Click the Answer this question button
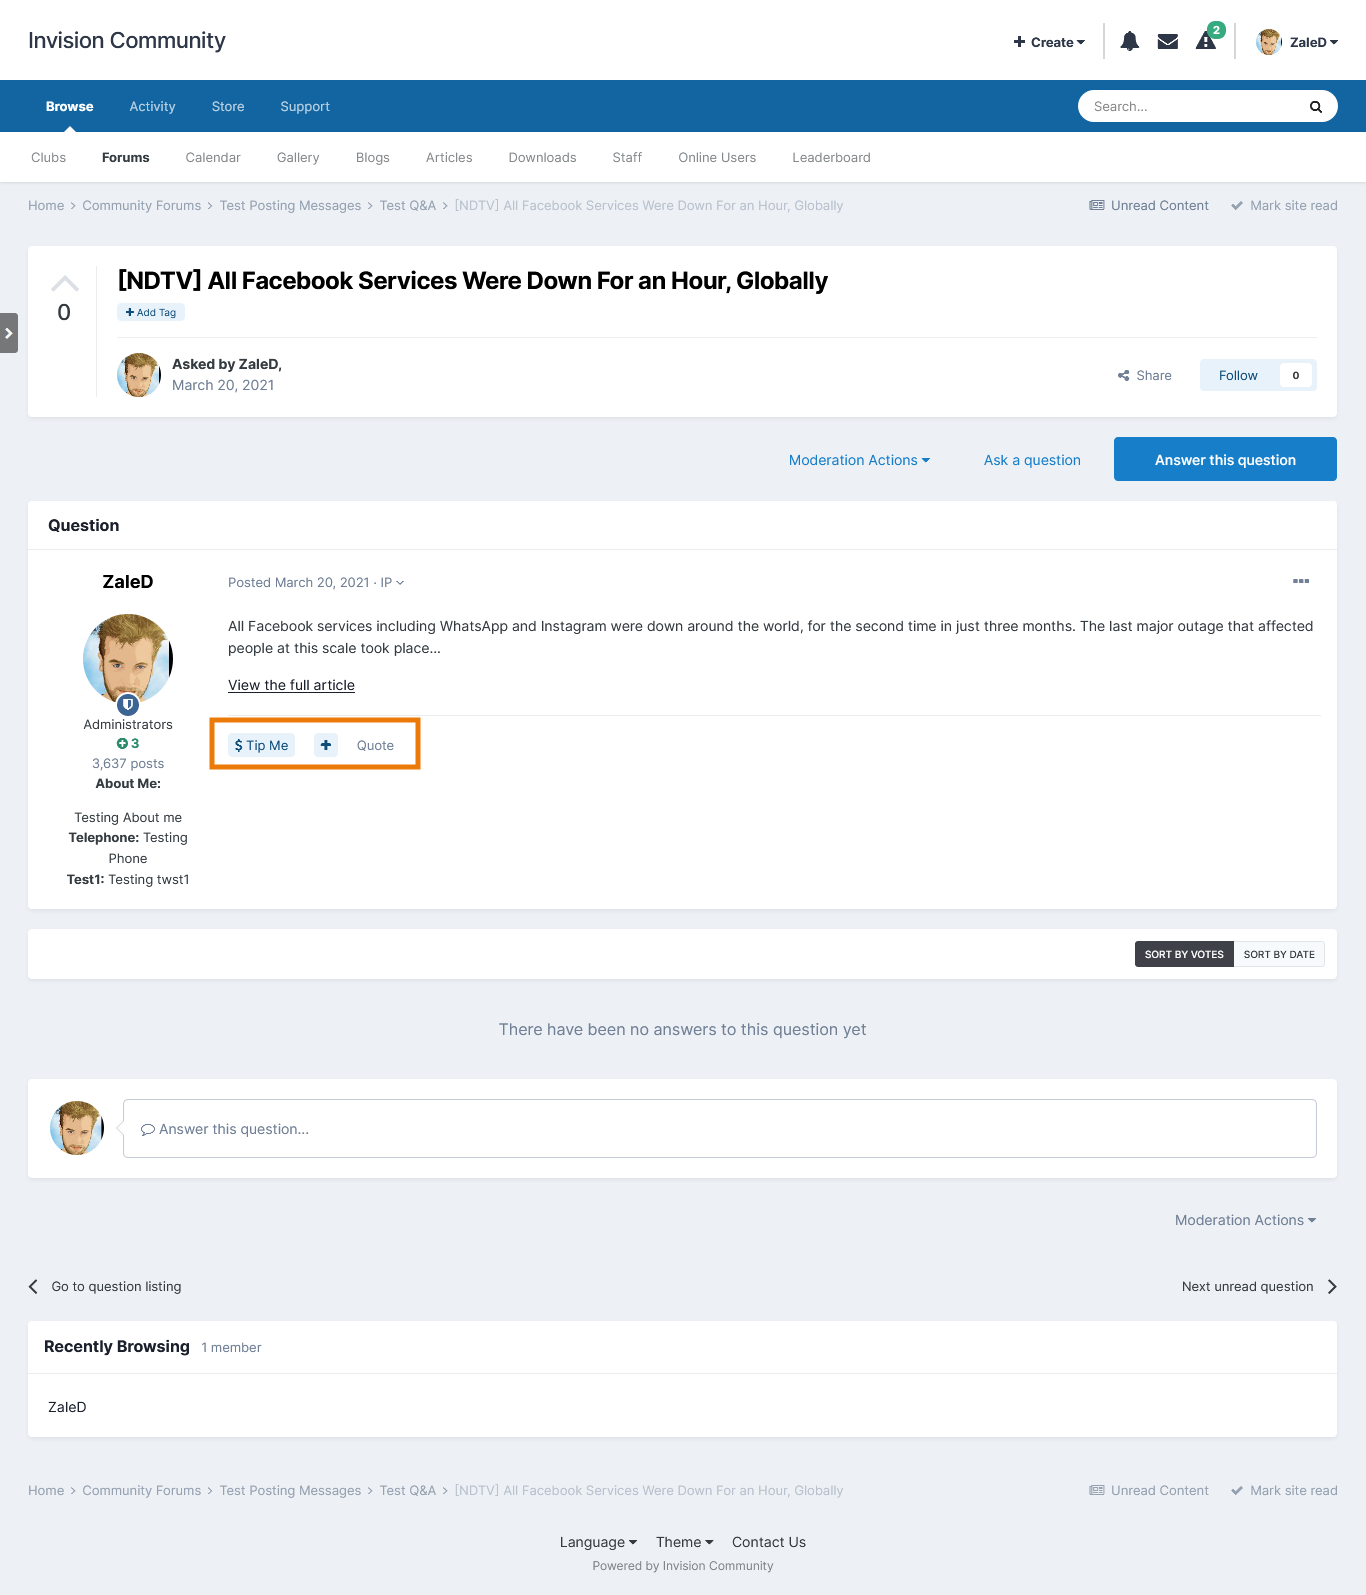Screen dimensions: 1366x1595 coord(1225,459)
